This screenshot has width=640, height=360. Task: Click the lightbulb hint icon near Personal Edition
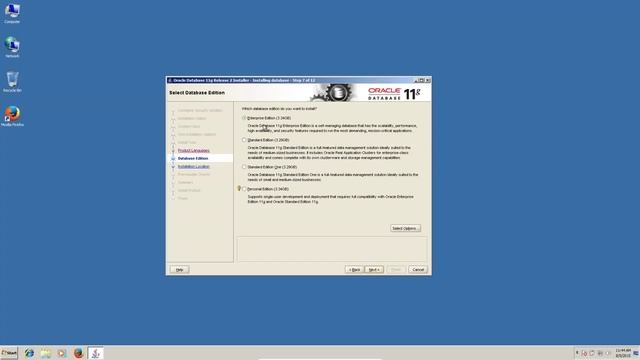tap(239, 188)
